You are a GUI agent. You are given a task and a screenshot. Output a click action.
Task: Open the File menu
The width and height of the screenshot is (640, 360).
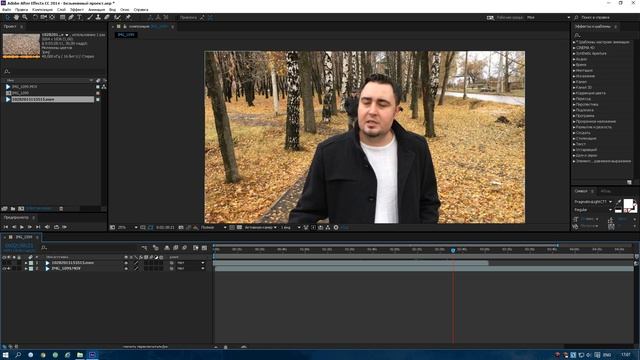coord(7,9)
